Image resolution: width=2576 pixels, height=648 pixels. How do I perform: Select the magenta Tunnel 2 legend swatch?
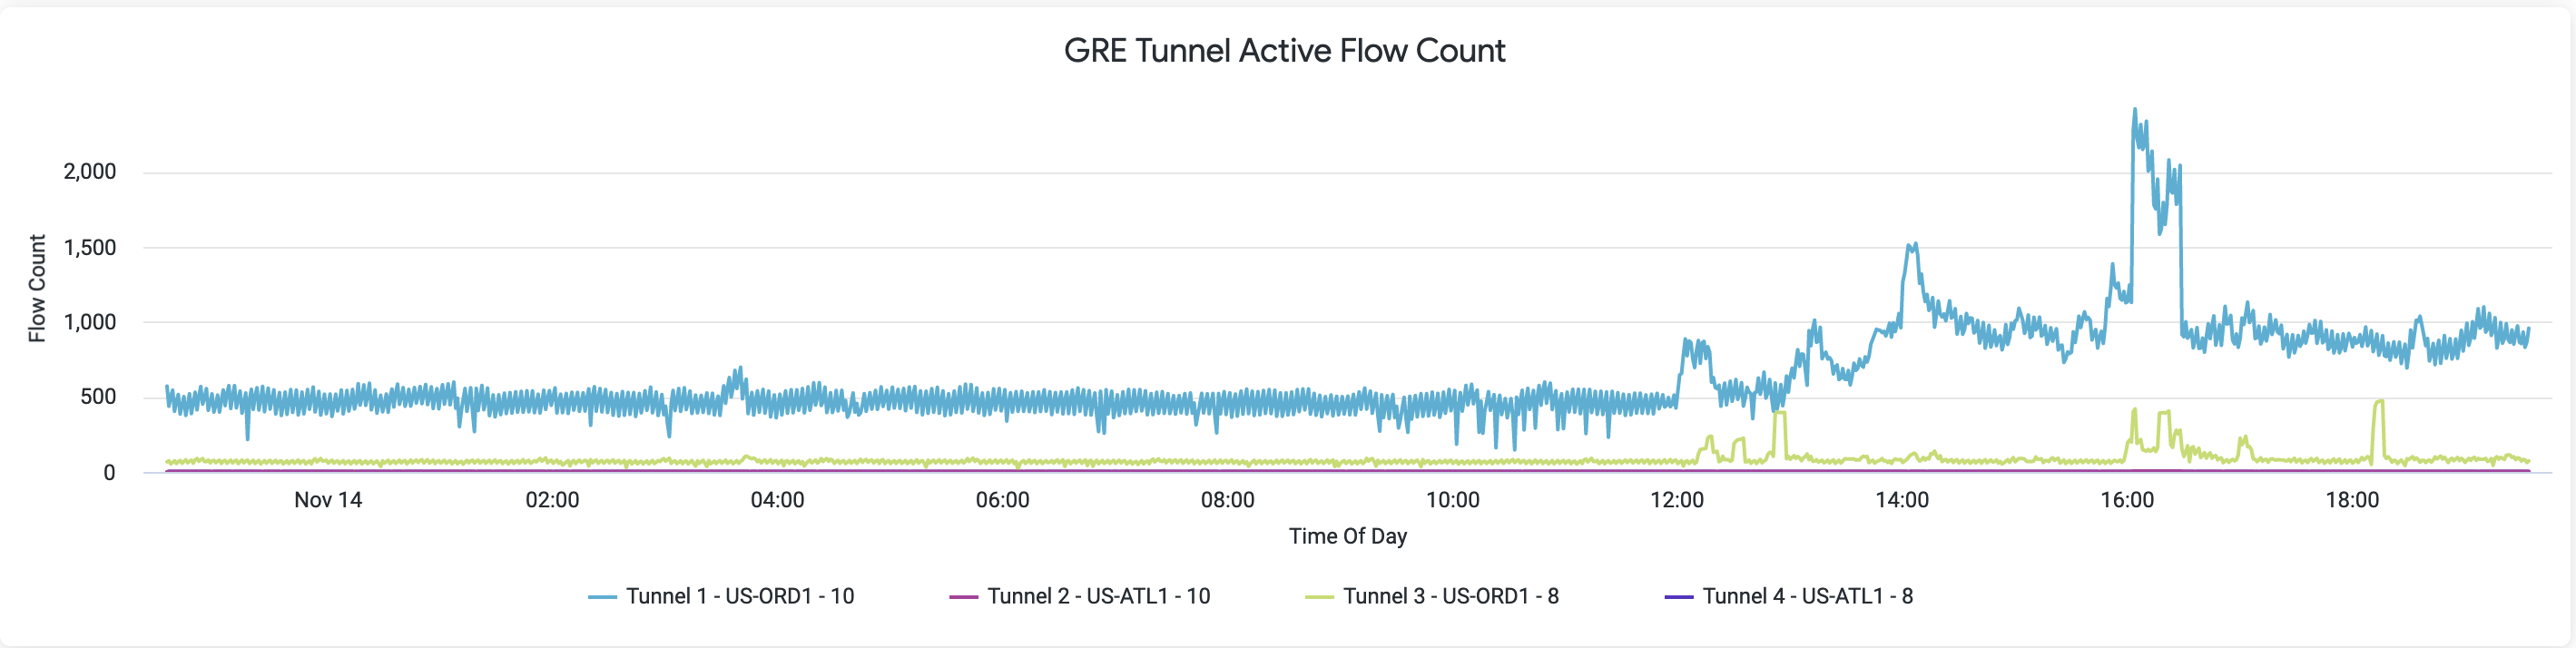pos(963,597)
